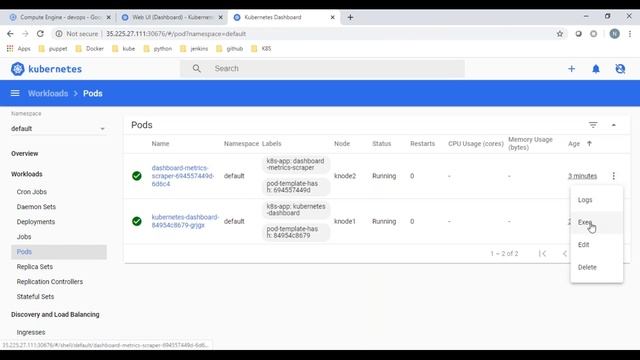Open the python bookmarks folder
The width and height of the screenshot is (640, 360).
pos(158,49)
